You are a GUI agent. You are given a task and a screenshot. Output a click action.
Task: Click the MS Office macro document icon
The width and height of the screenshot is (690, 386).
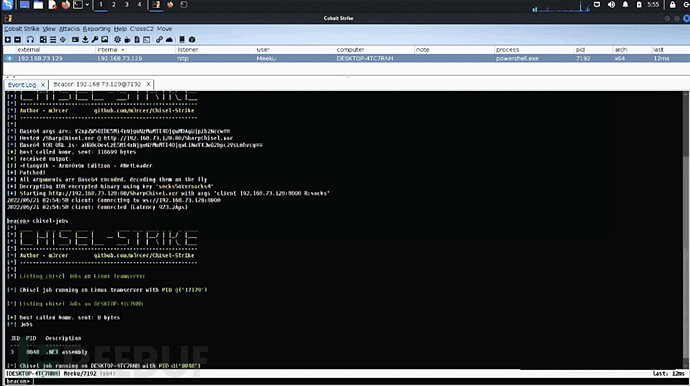(x=137, y=40)
